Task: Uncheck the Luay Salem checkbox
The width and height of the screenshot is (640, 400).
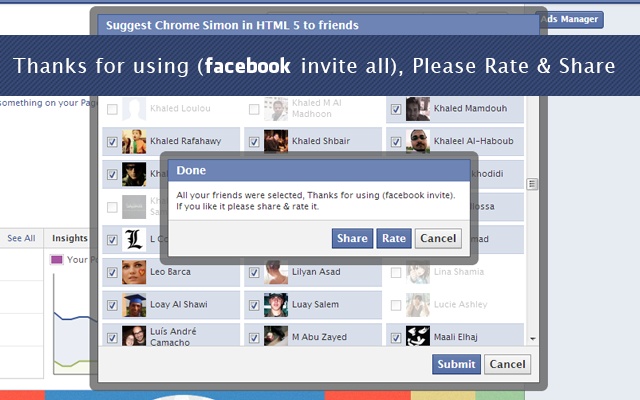Action: [x=254, y=305]
